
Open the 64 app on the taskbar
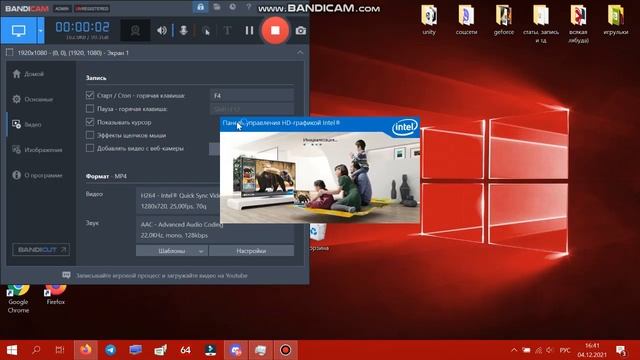pos(186,350)
